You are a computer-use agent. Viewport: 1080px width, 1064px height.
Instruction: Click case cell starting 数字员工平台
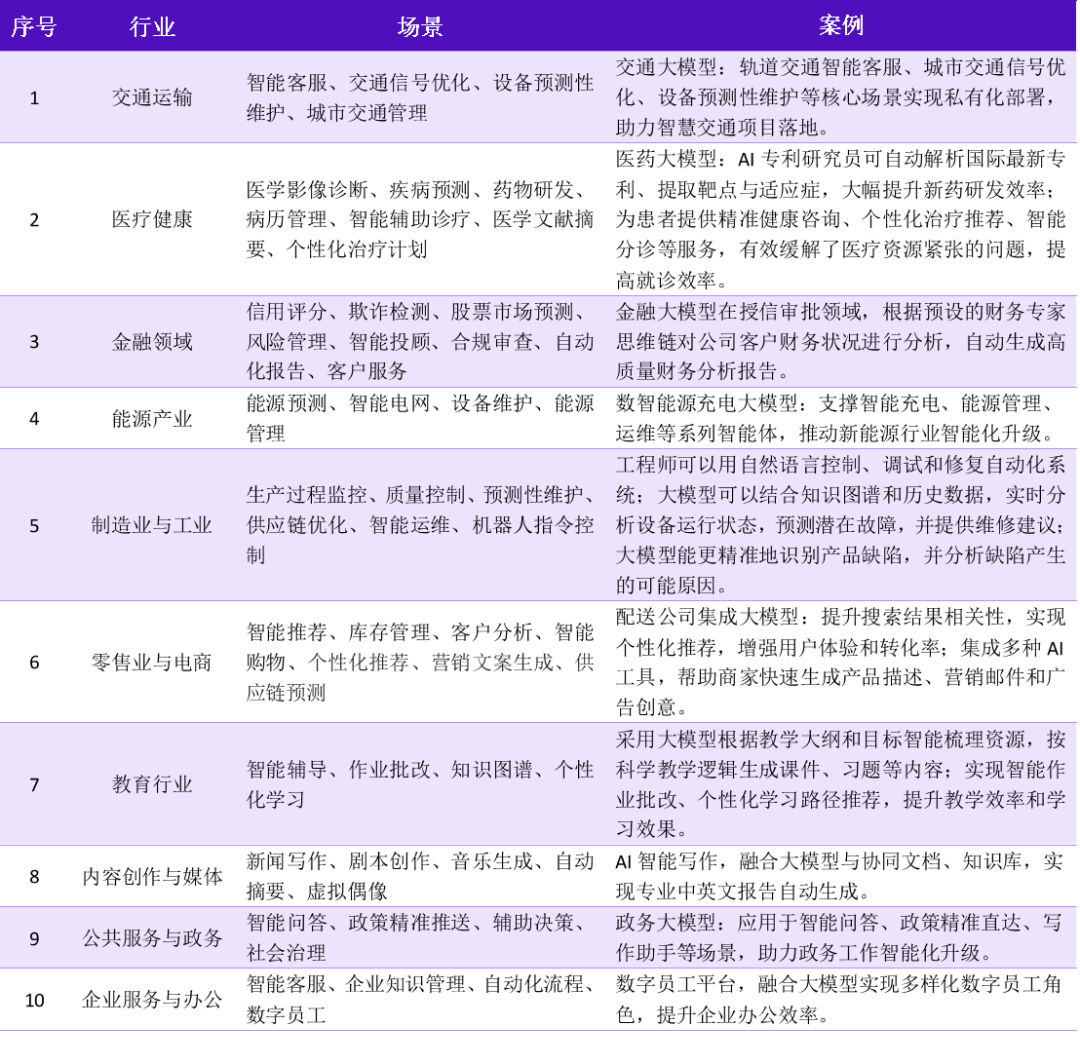click(x=840, y=999)
